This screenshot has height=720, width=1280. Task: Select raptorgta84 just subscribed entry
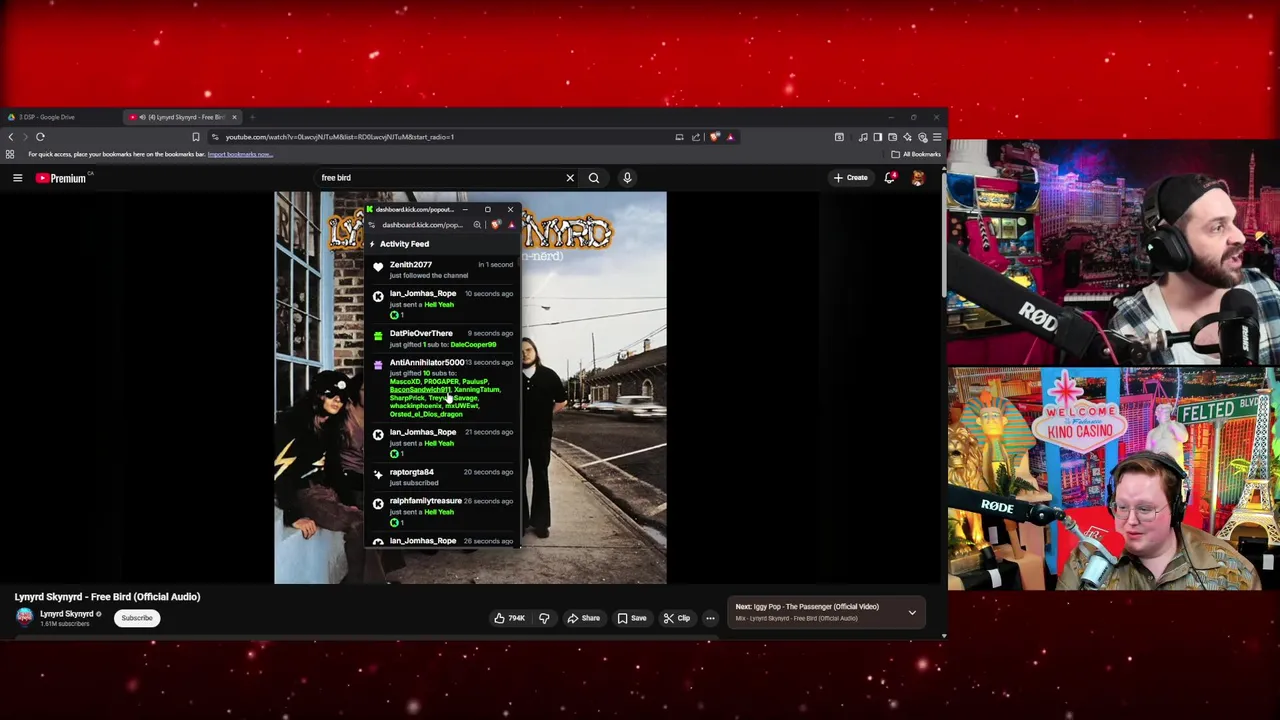coord(443,477)
